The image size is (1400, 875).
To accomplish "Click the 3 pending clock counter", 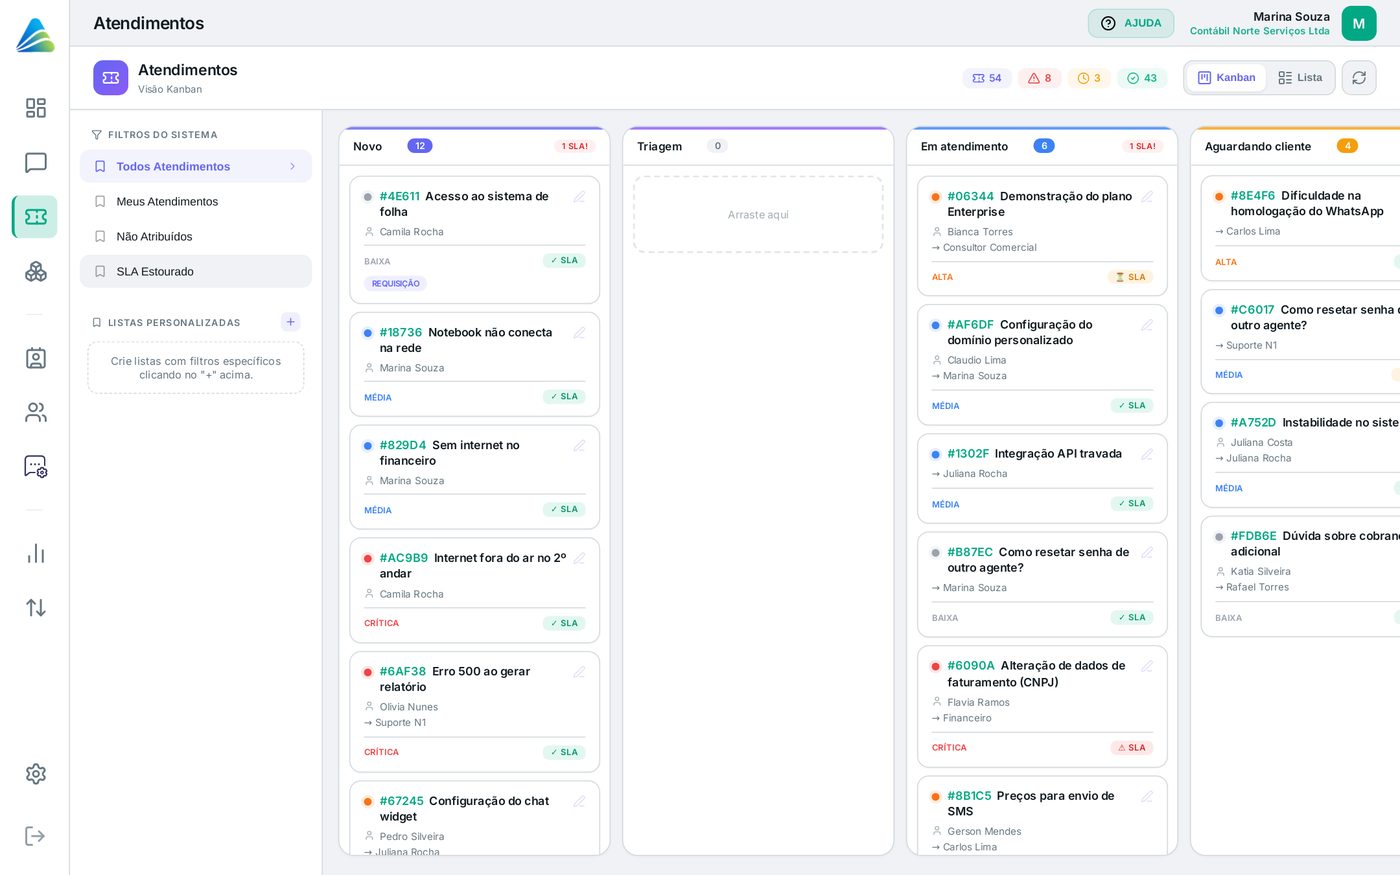I will [x=1089, y=78].
